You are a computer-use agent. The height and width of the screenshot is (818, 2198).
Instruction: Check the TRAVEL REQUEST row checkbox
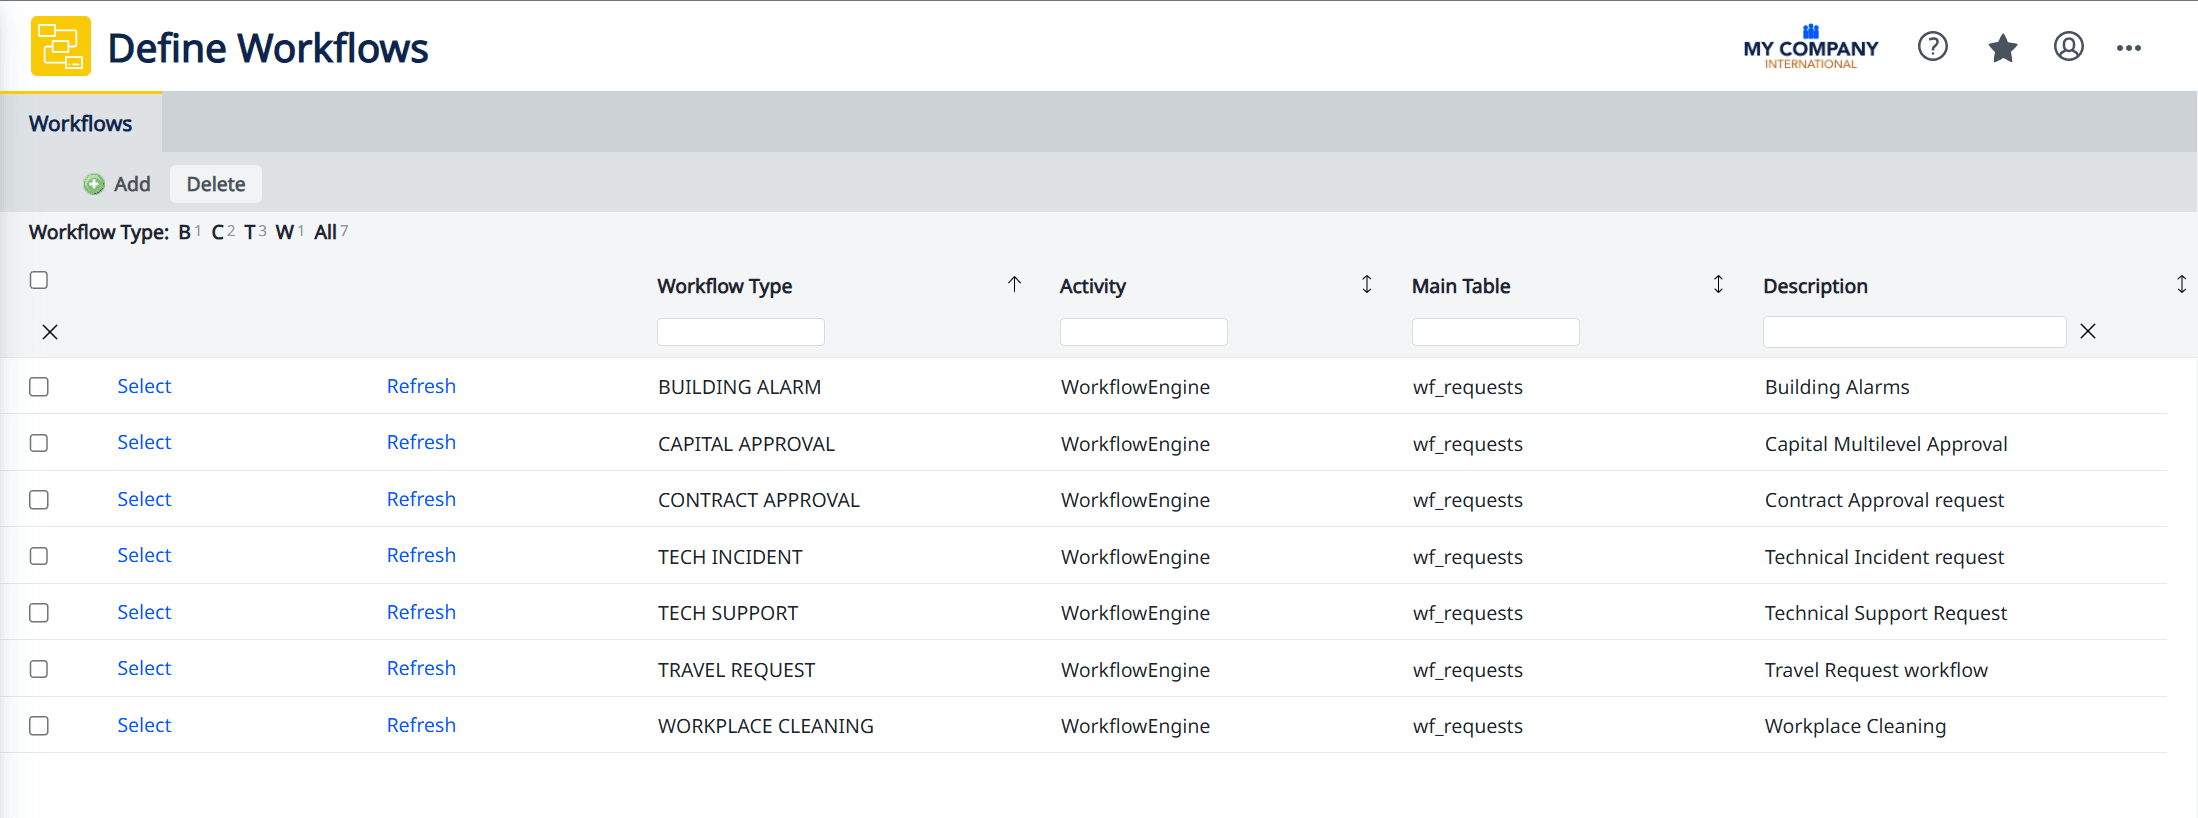tap(39, 669)
